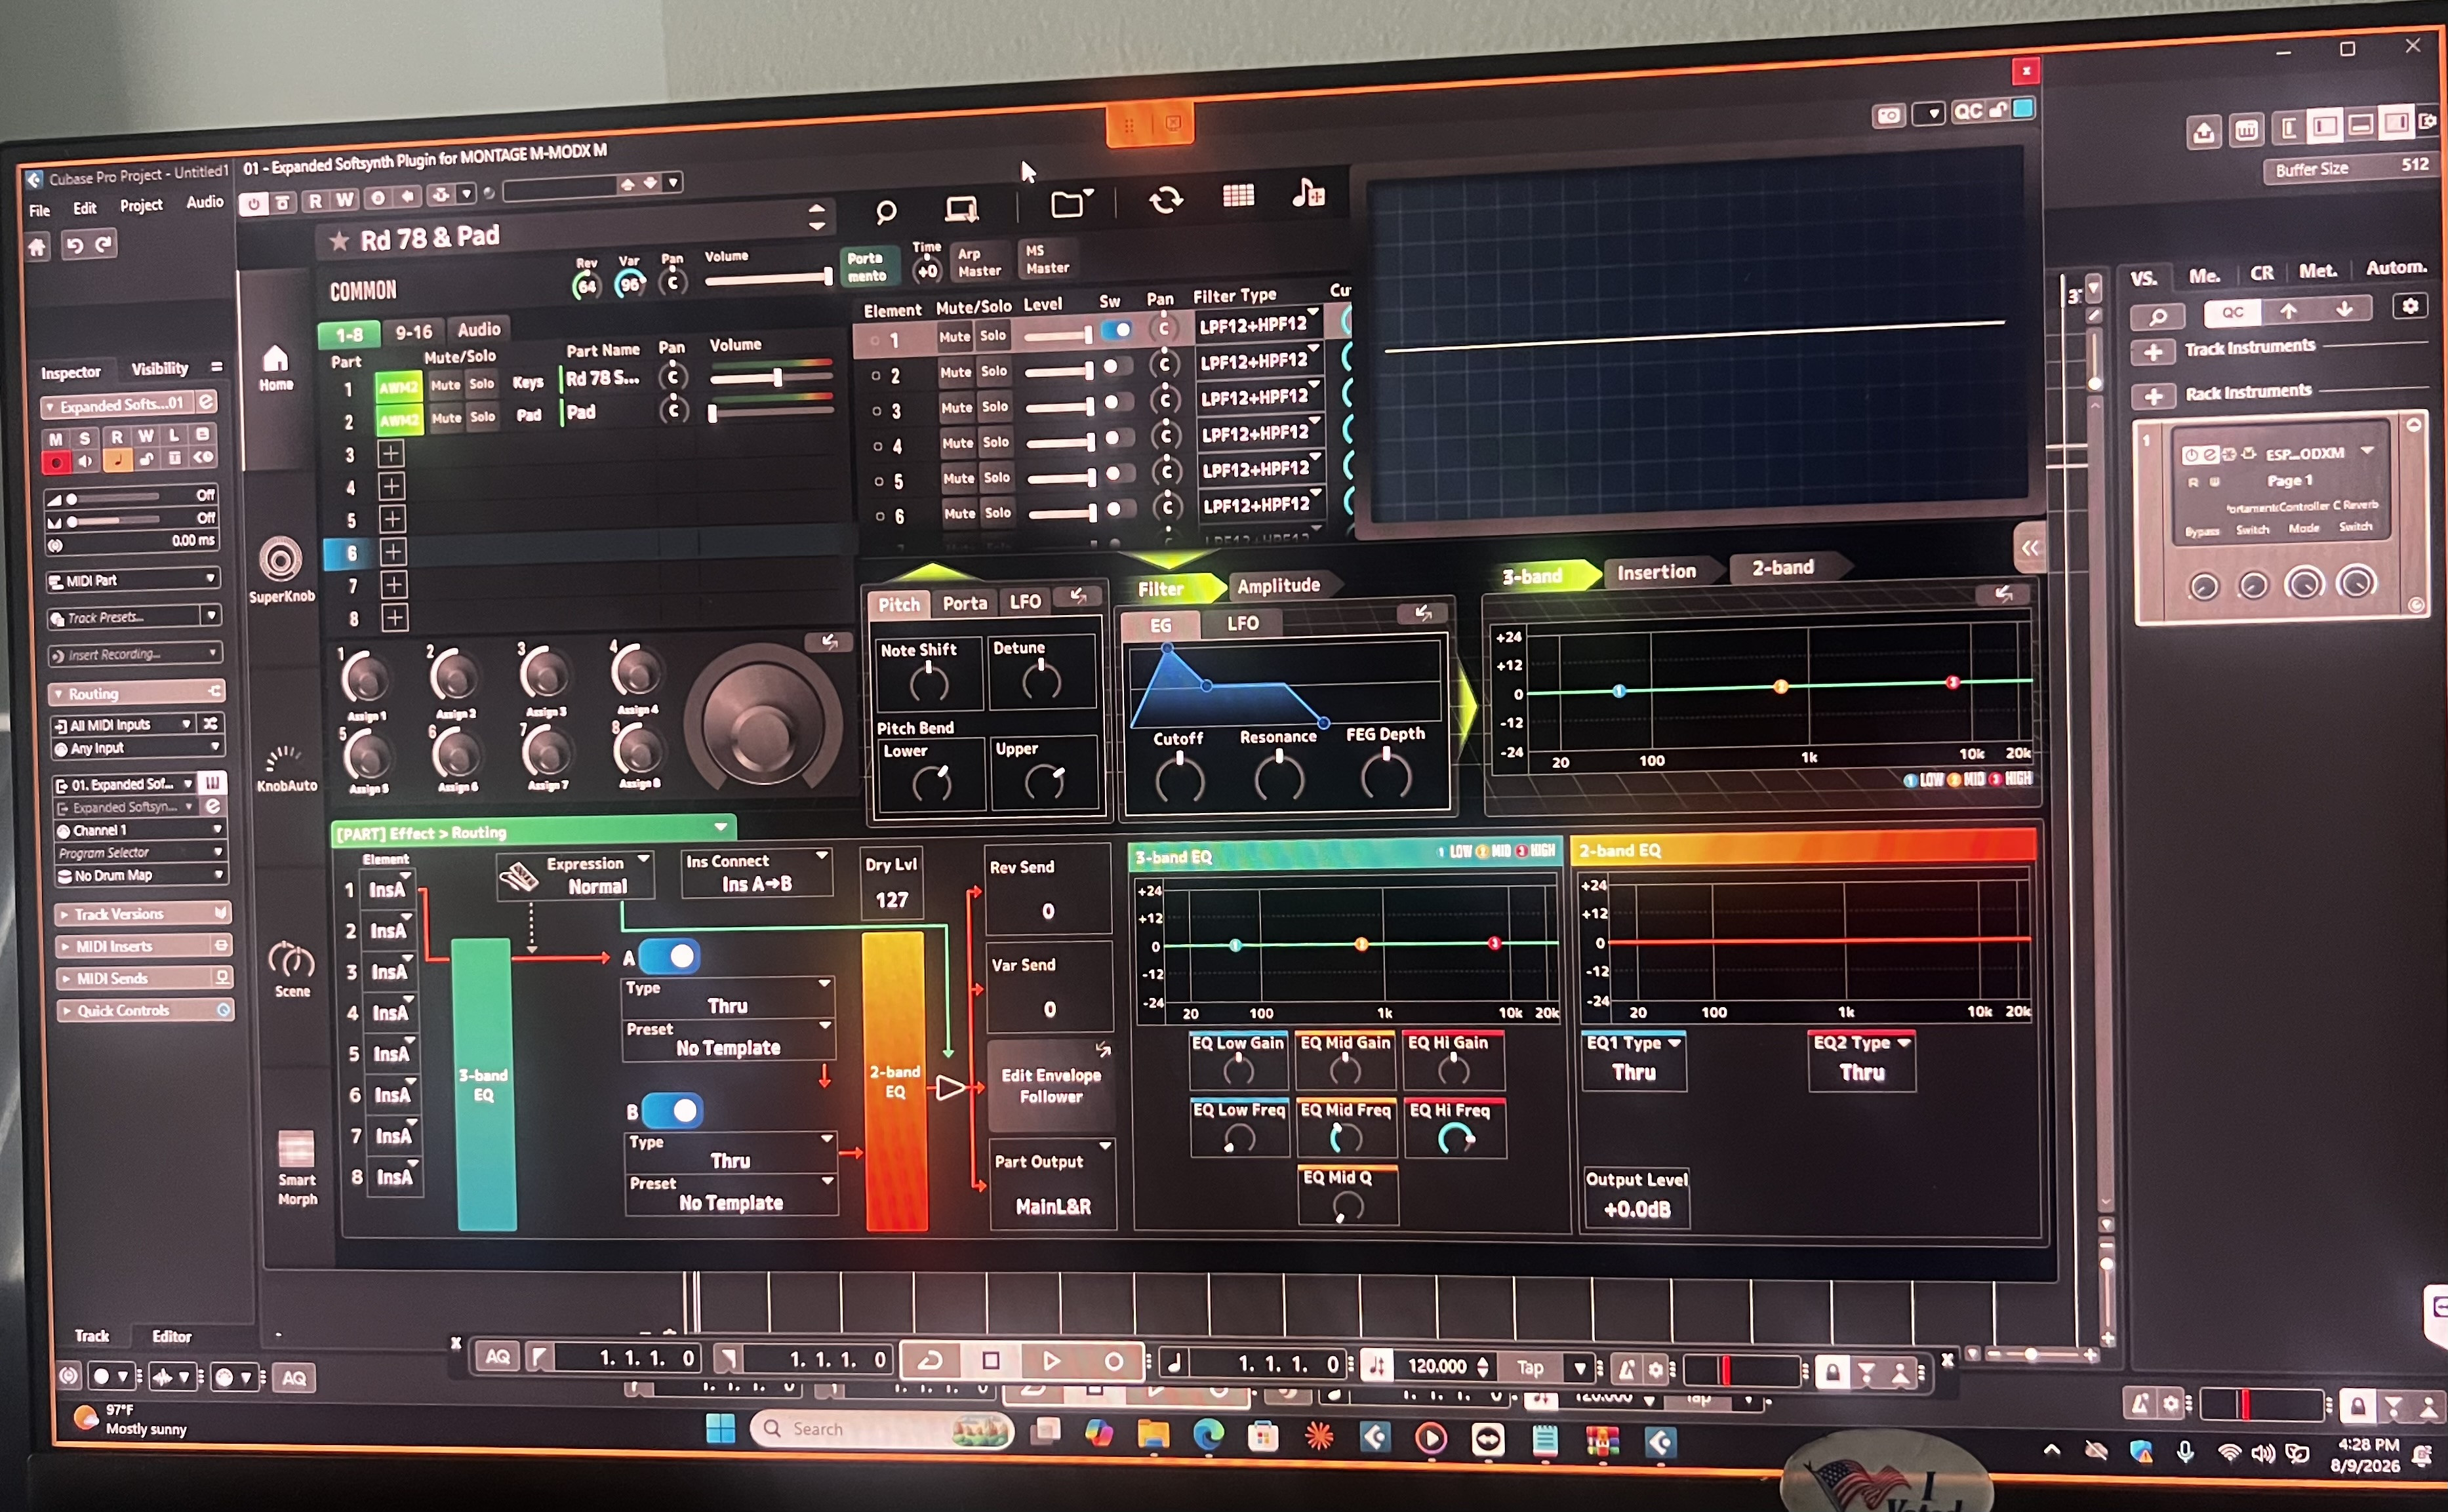2448x1512 pixels.
Task: Click the circular sync arrows icon
Action: 1166,200
